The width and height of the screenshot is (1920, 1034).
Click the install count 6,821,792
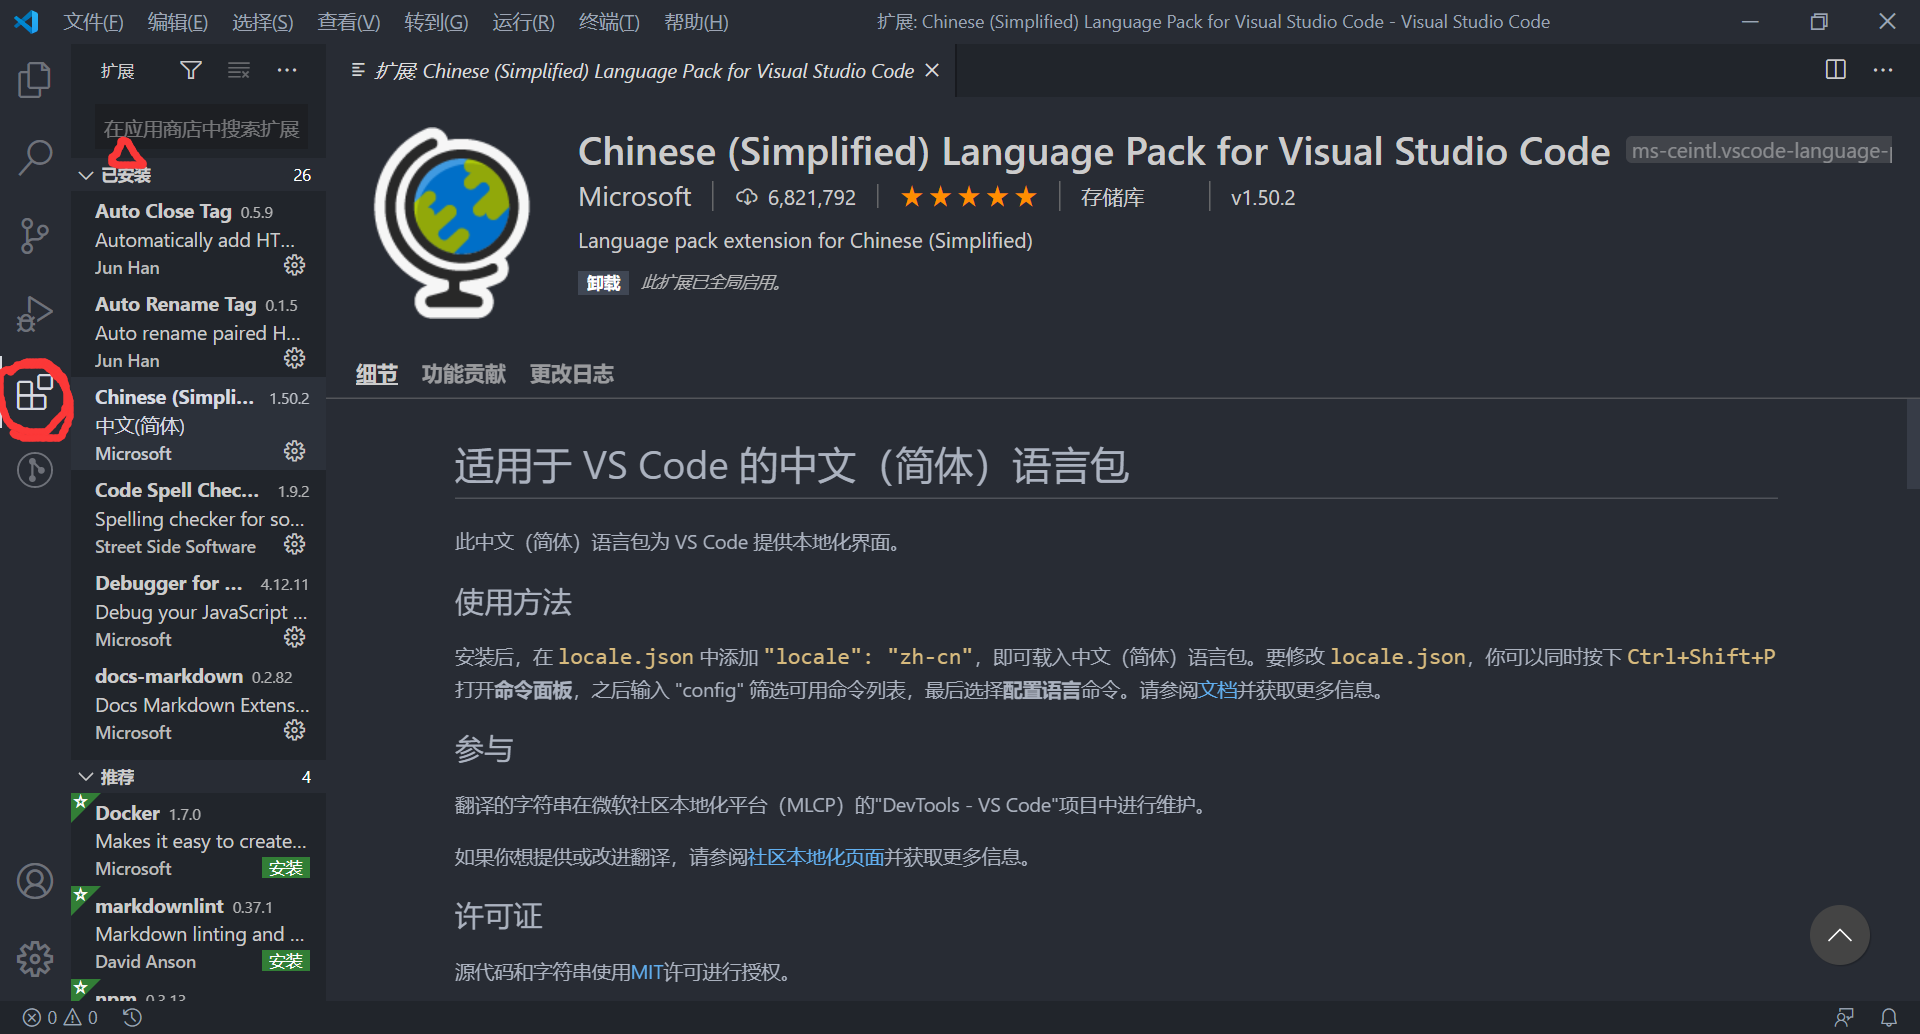pos(796,198)
